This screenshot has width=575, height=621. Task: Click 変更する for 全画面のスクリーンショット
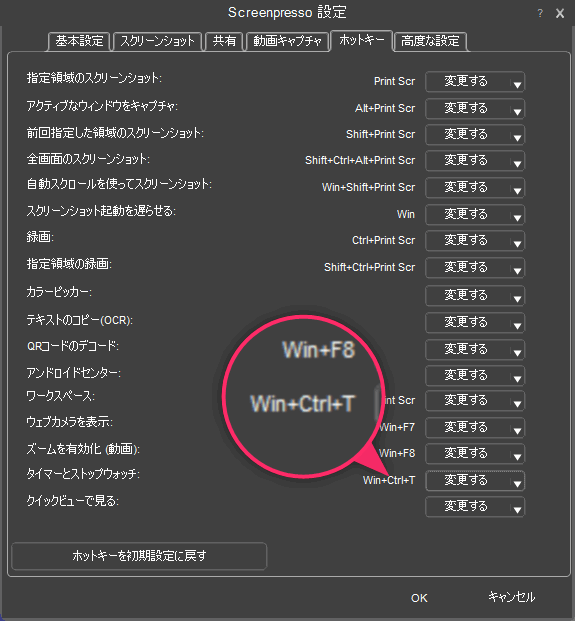(466, 161)
